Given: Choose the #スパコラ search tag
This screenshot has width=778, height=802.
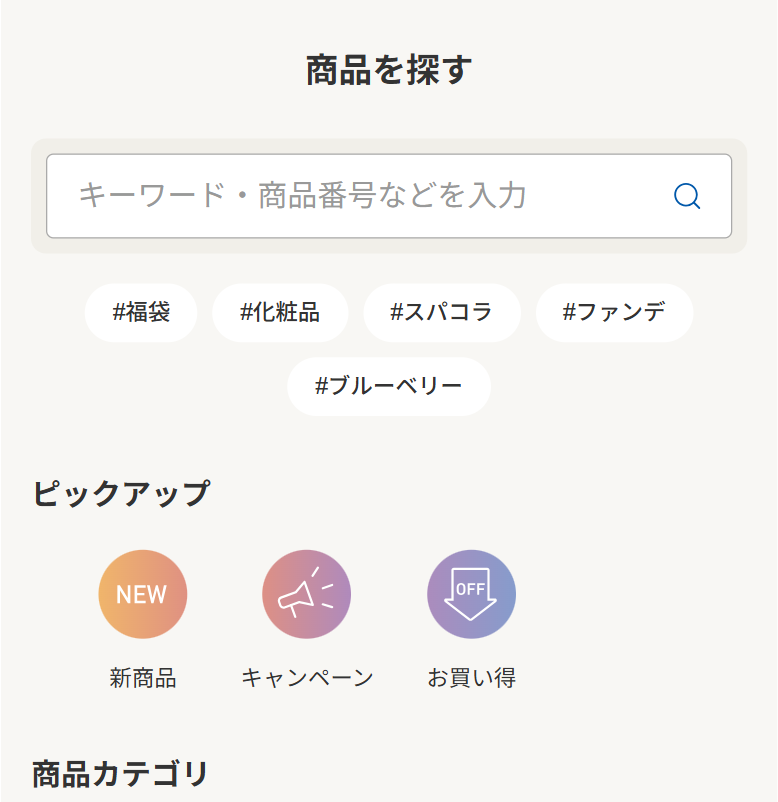Looking at the screenshot, I should (x=441, y=312).
